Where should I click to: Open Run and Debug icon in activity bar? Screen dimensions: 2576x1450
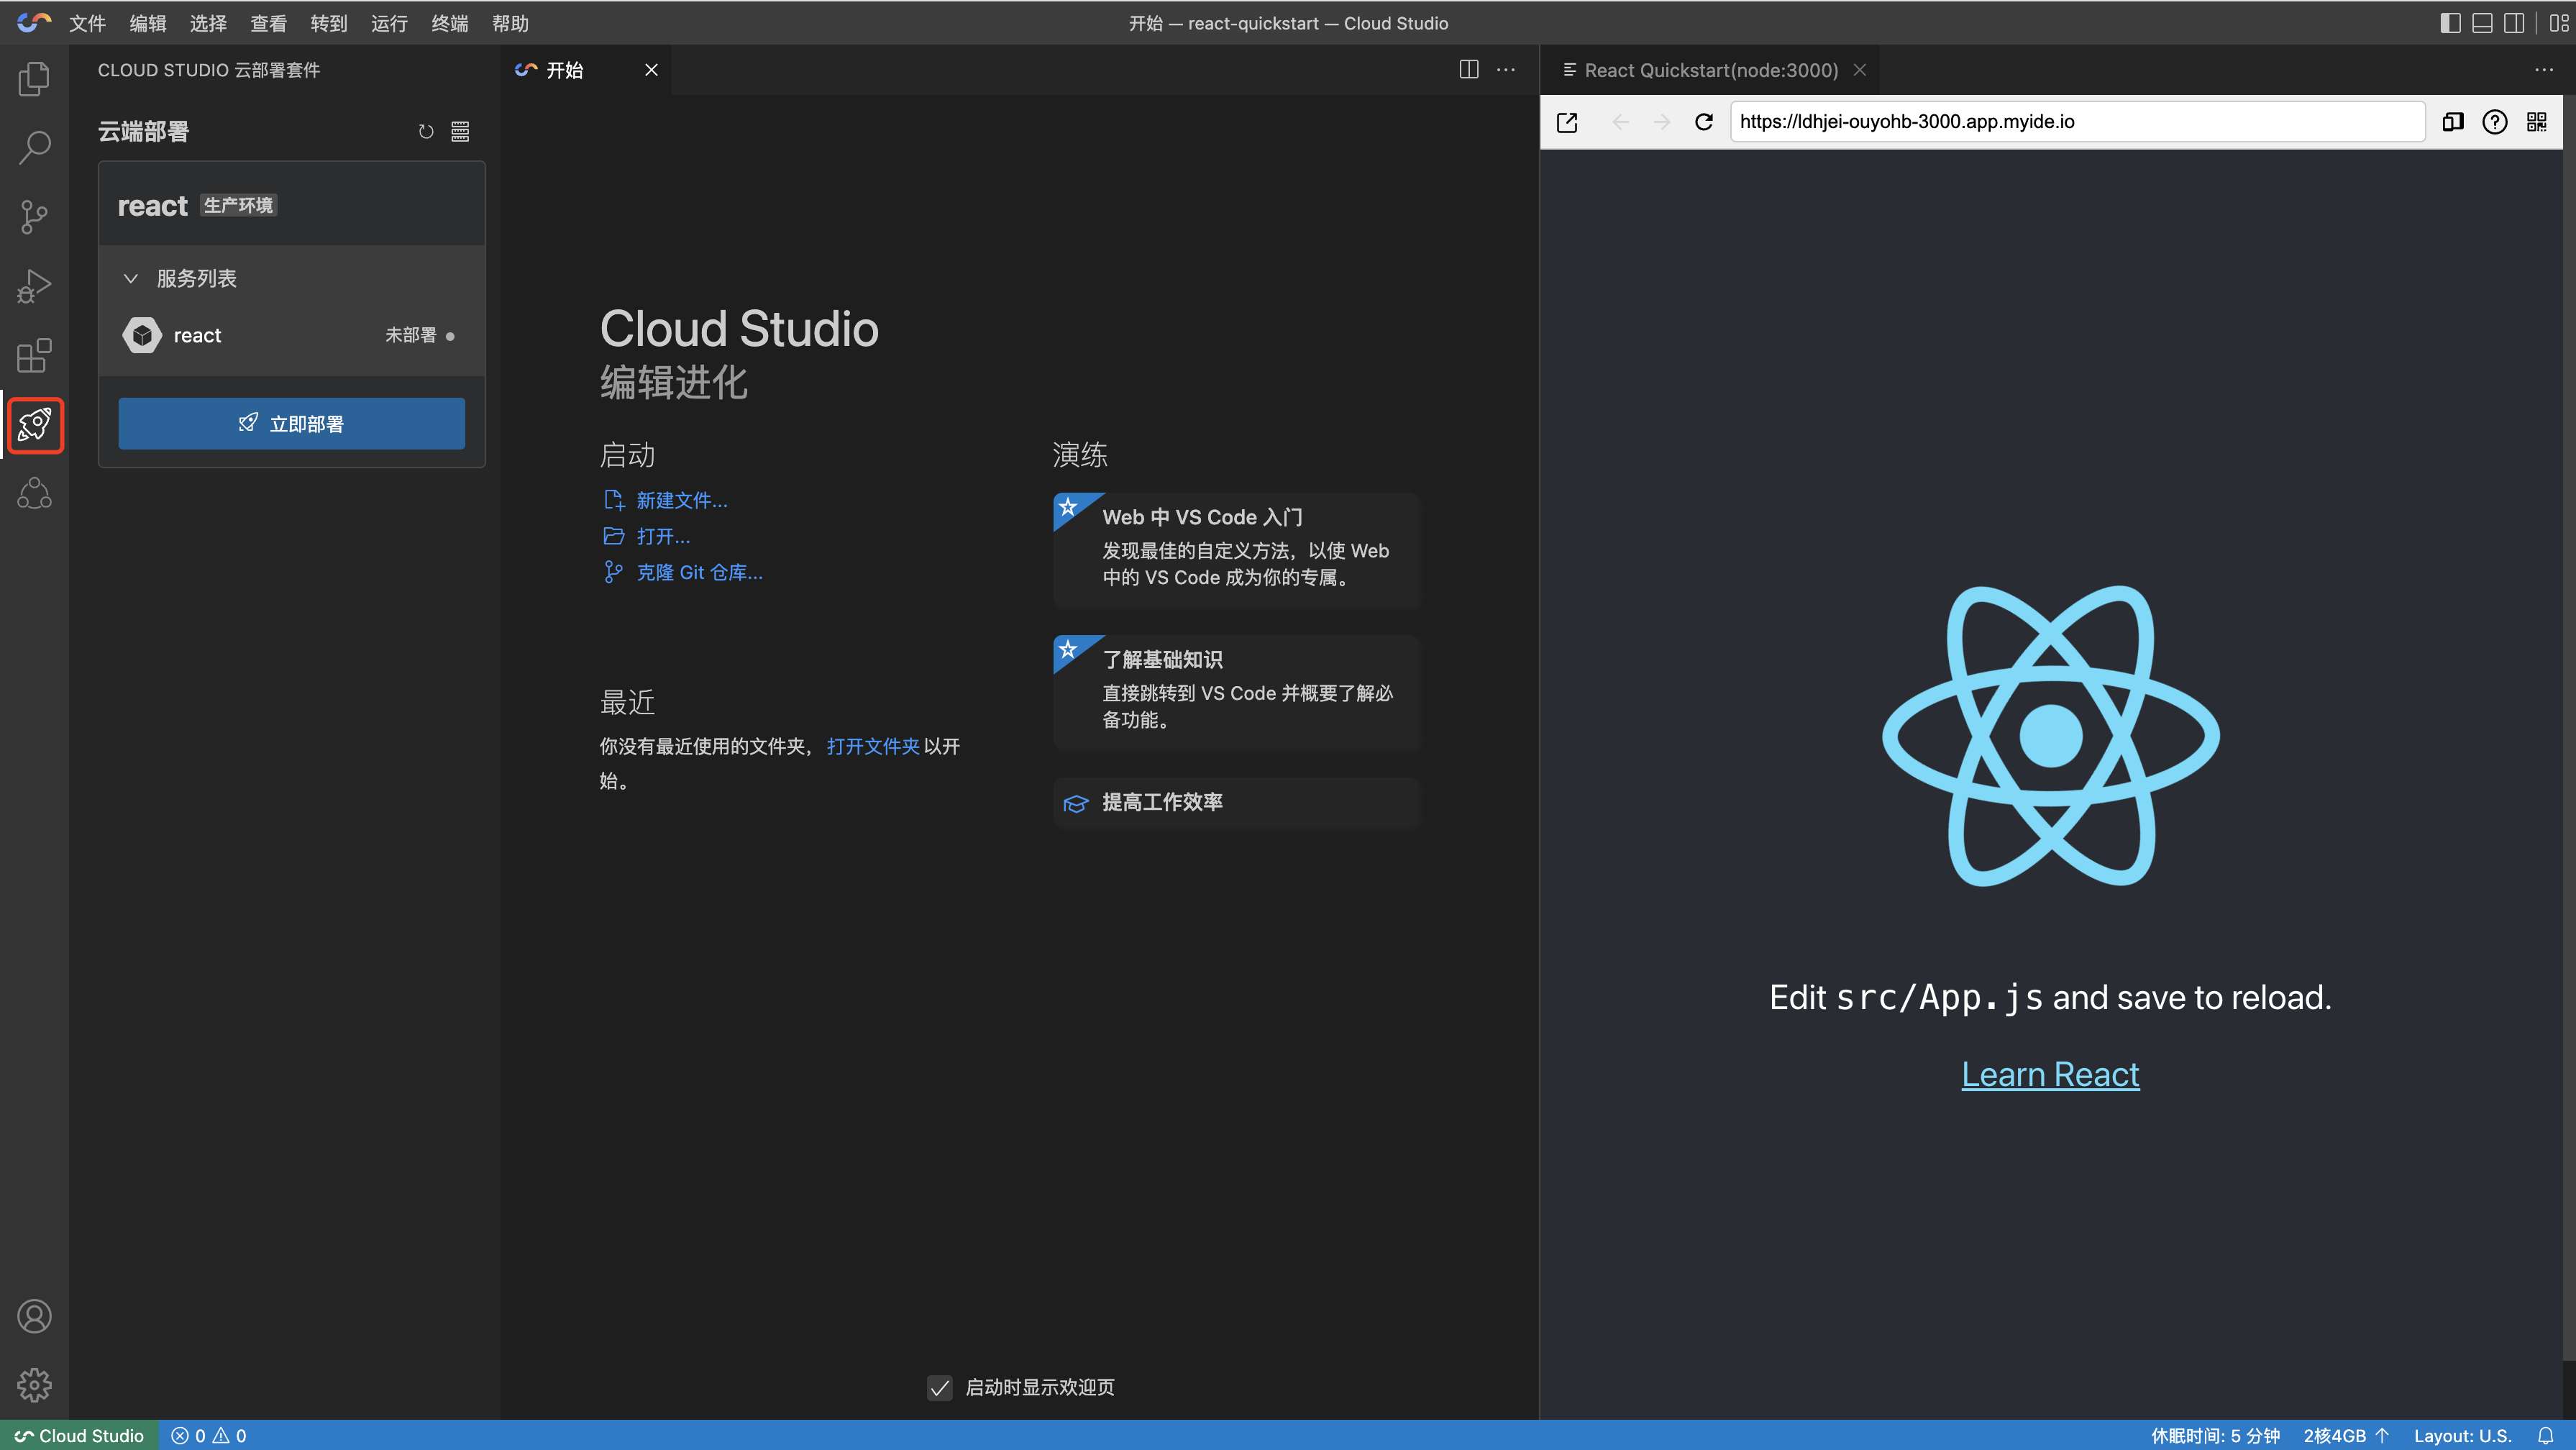pos(34,286)
